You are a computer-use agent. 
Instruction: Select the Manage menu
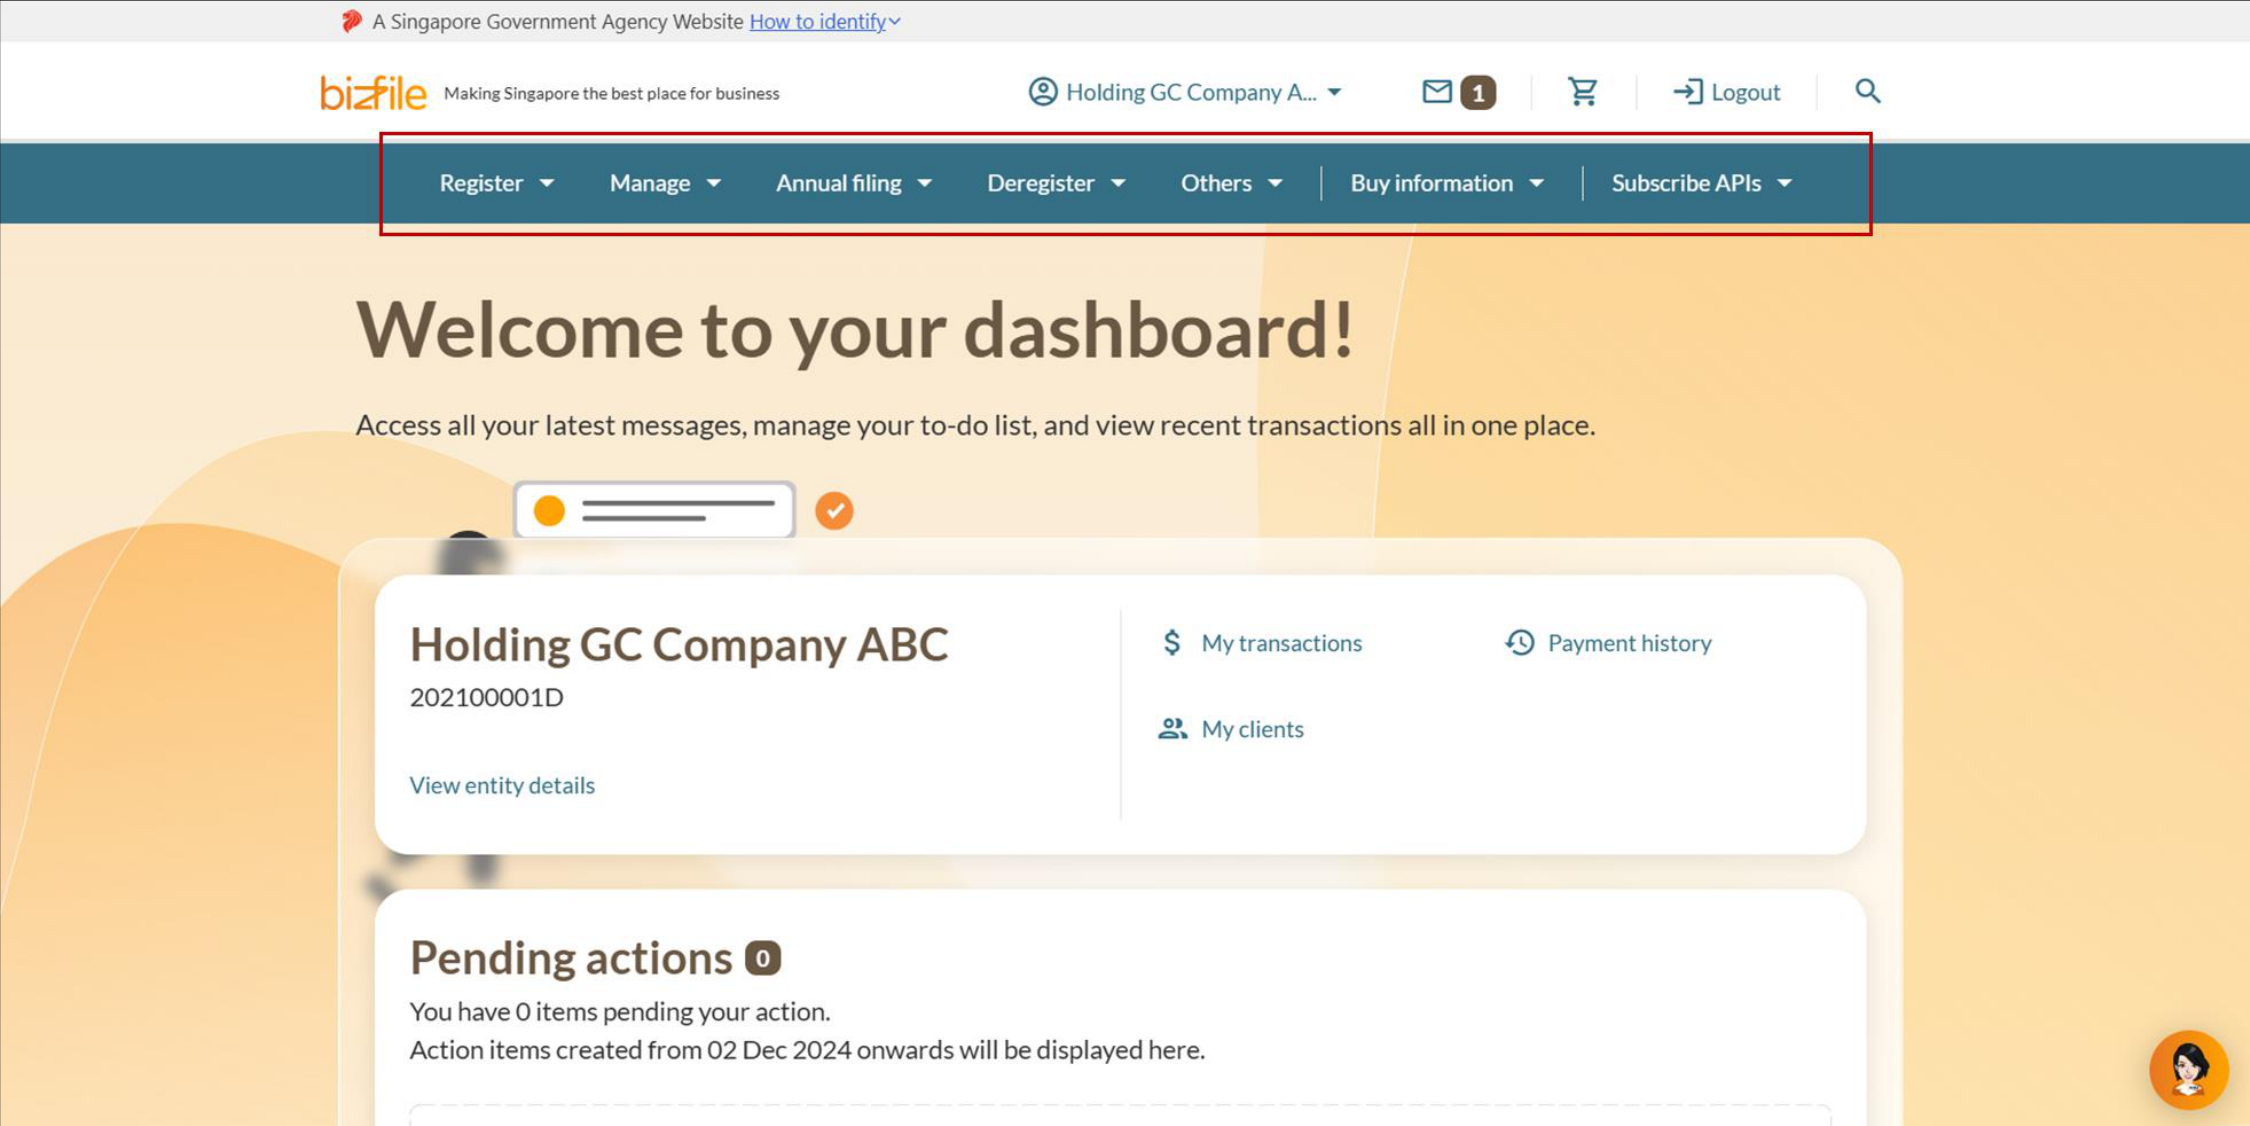click(x=650, y=183)
